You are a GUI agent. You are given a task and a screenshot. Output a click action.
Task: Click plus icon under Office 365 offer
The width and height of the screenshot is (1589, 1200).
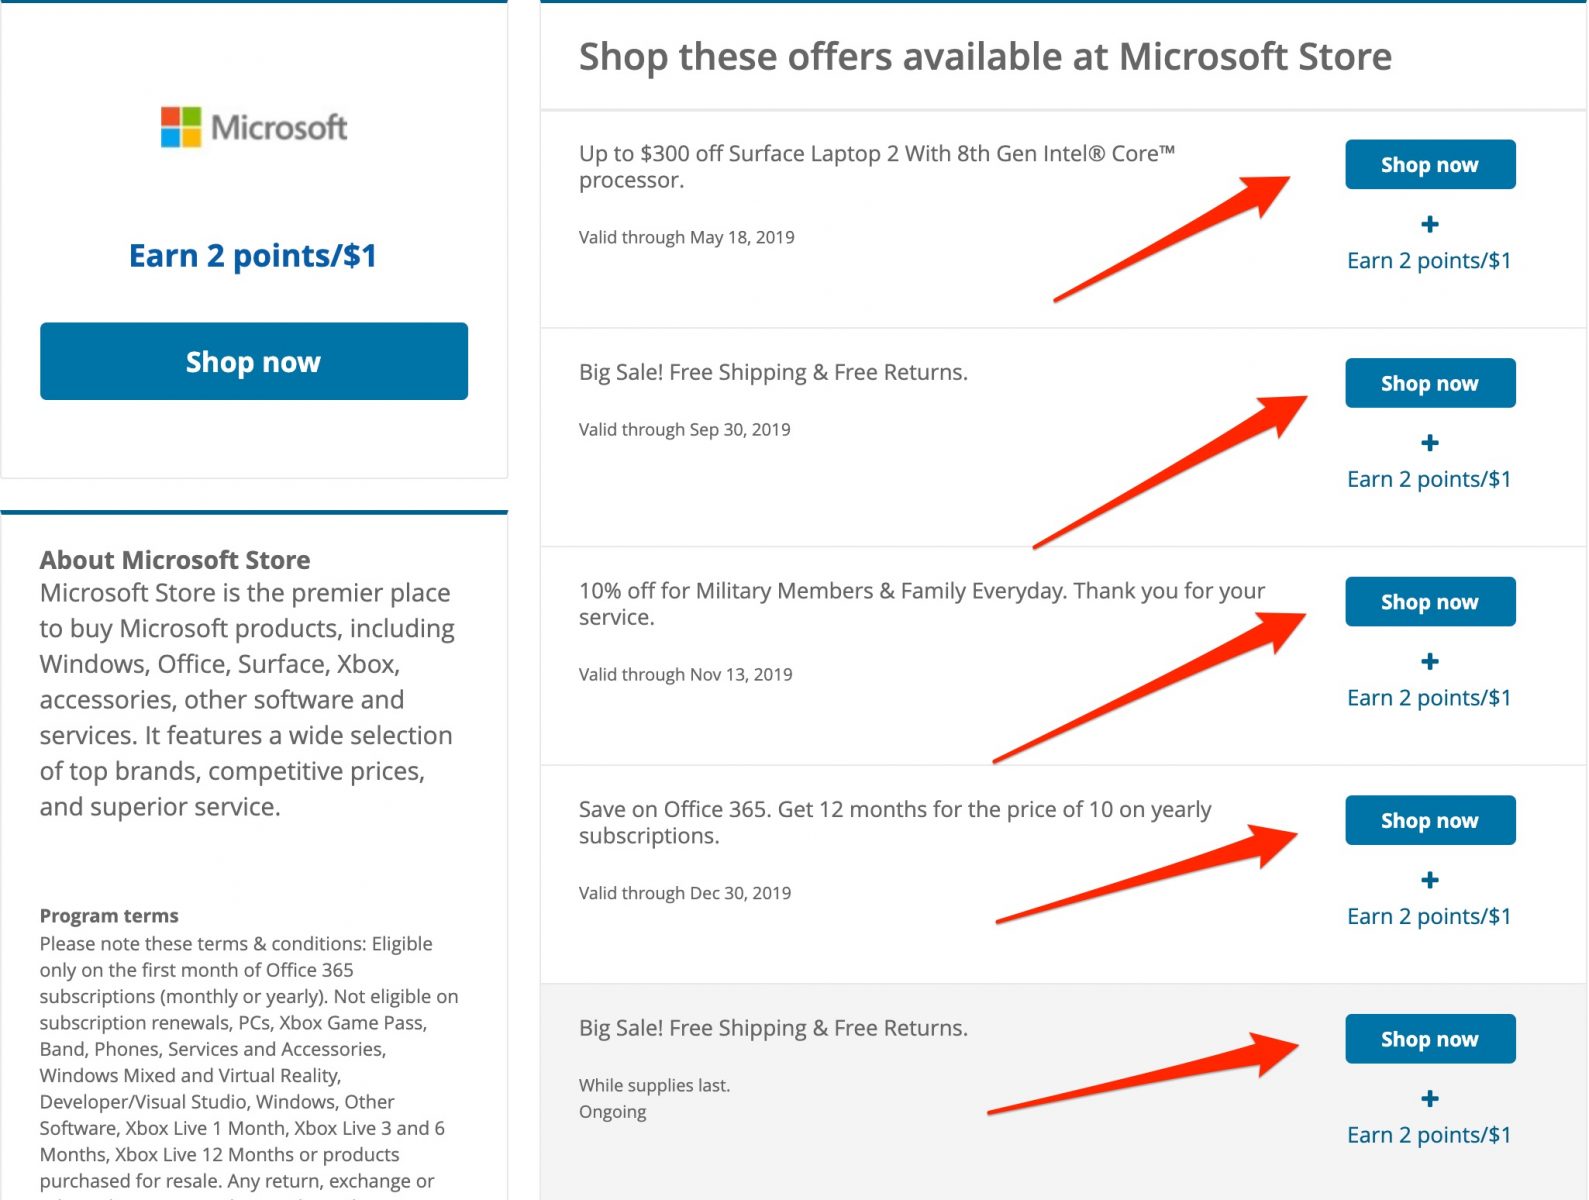1430,880
